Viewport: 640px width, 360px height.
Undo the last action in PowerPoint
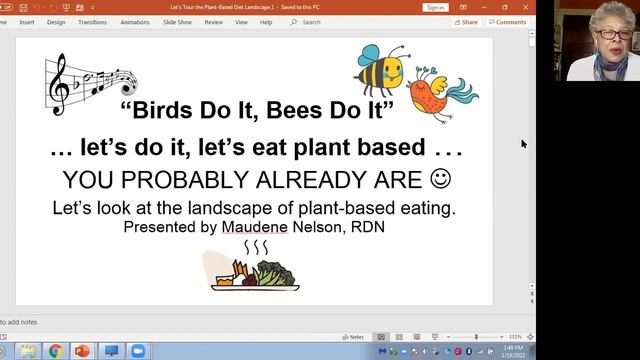click(36, 7)
